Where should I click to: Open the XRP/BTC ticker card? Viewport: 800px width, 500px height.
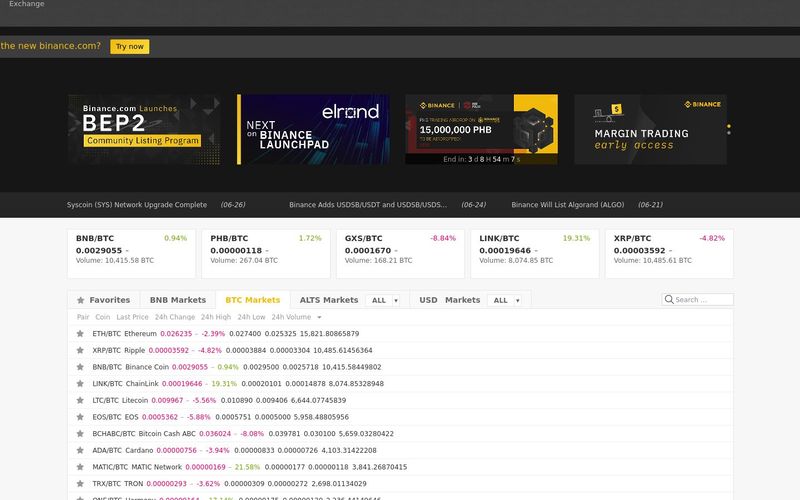[x=669, y=254]
